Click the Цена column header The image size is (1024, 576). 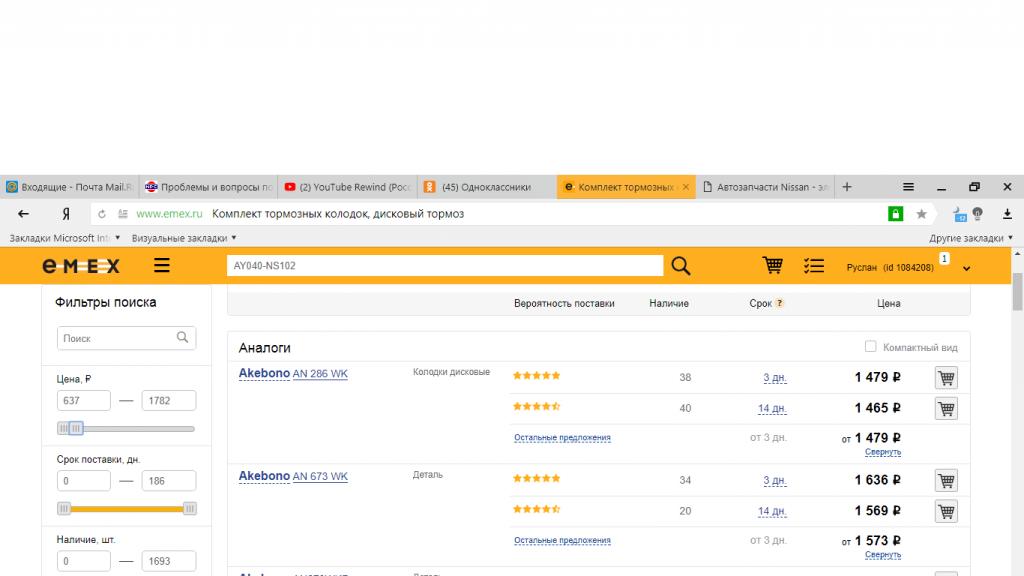click(888, 303)
